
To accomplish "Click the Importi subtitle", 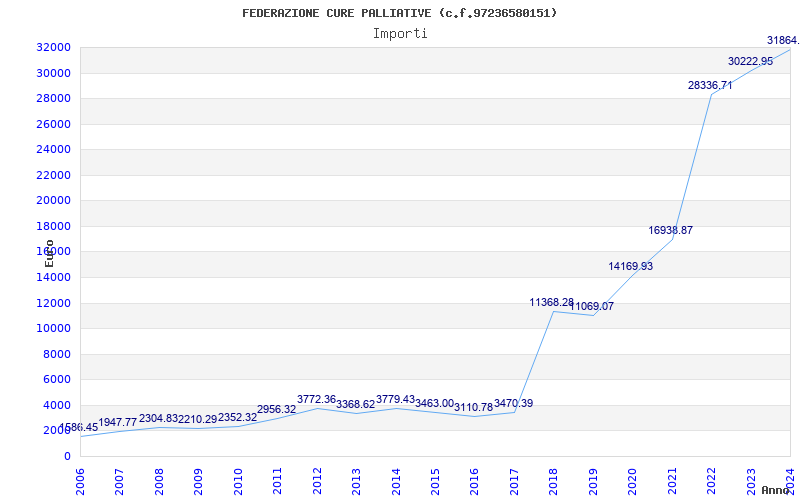I will coord(400,34).
